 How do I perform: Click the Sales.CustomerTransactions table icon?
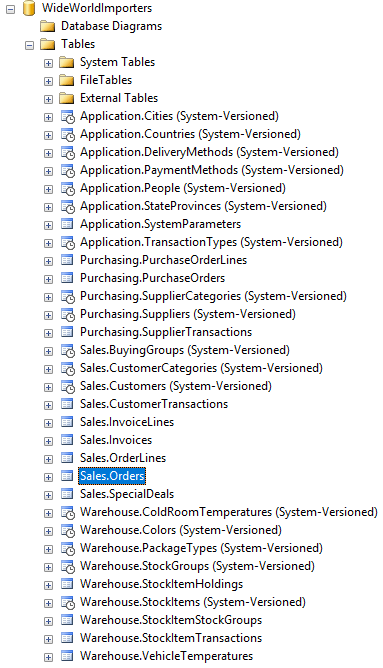click(67, 404)
